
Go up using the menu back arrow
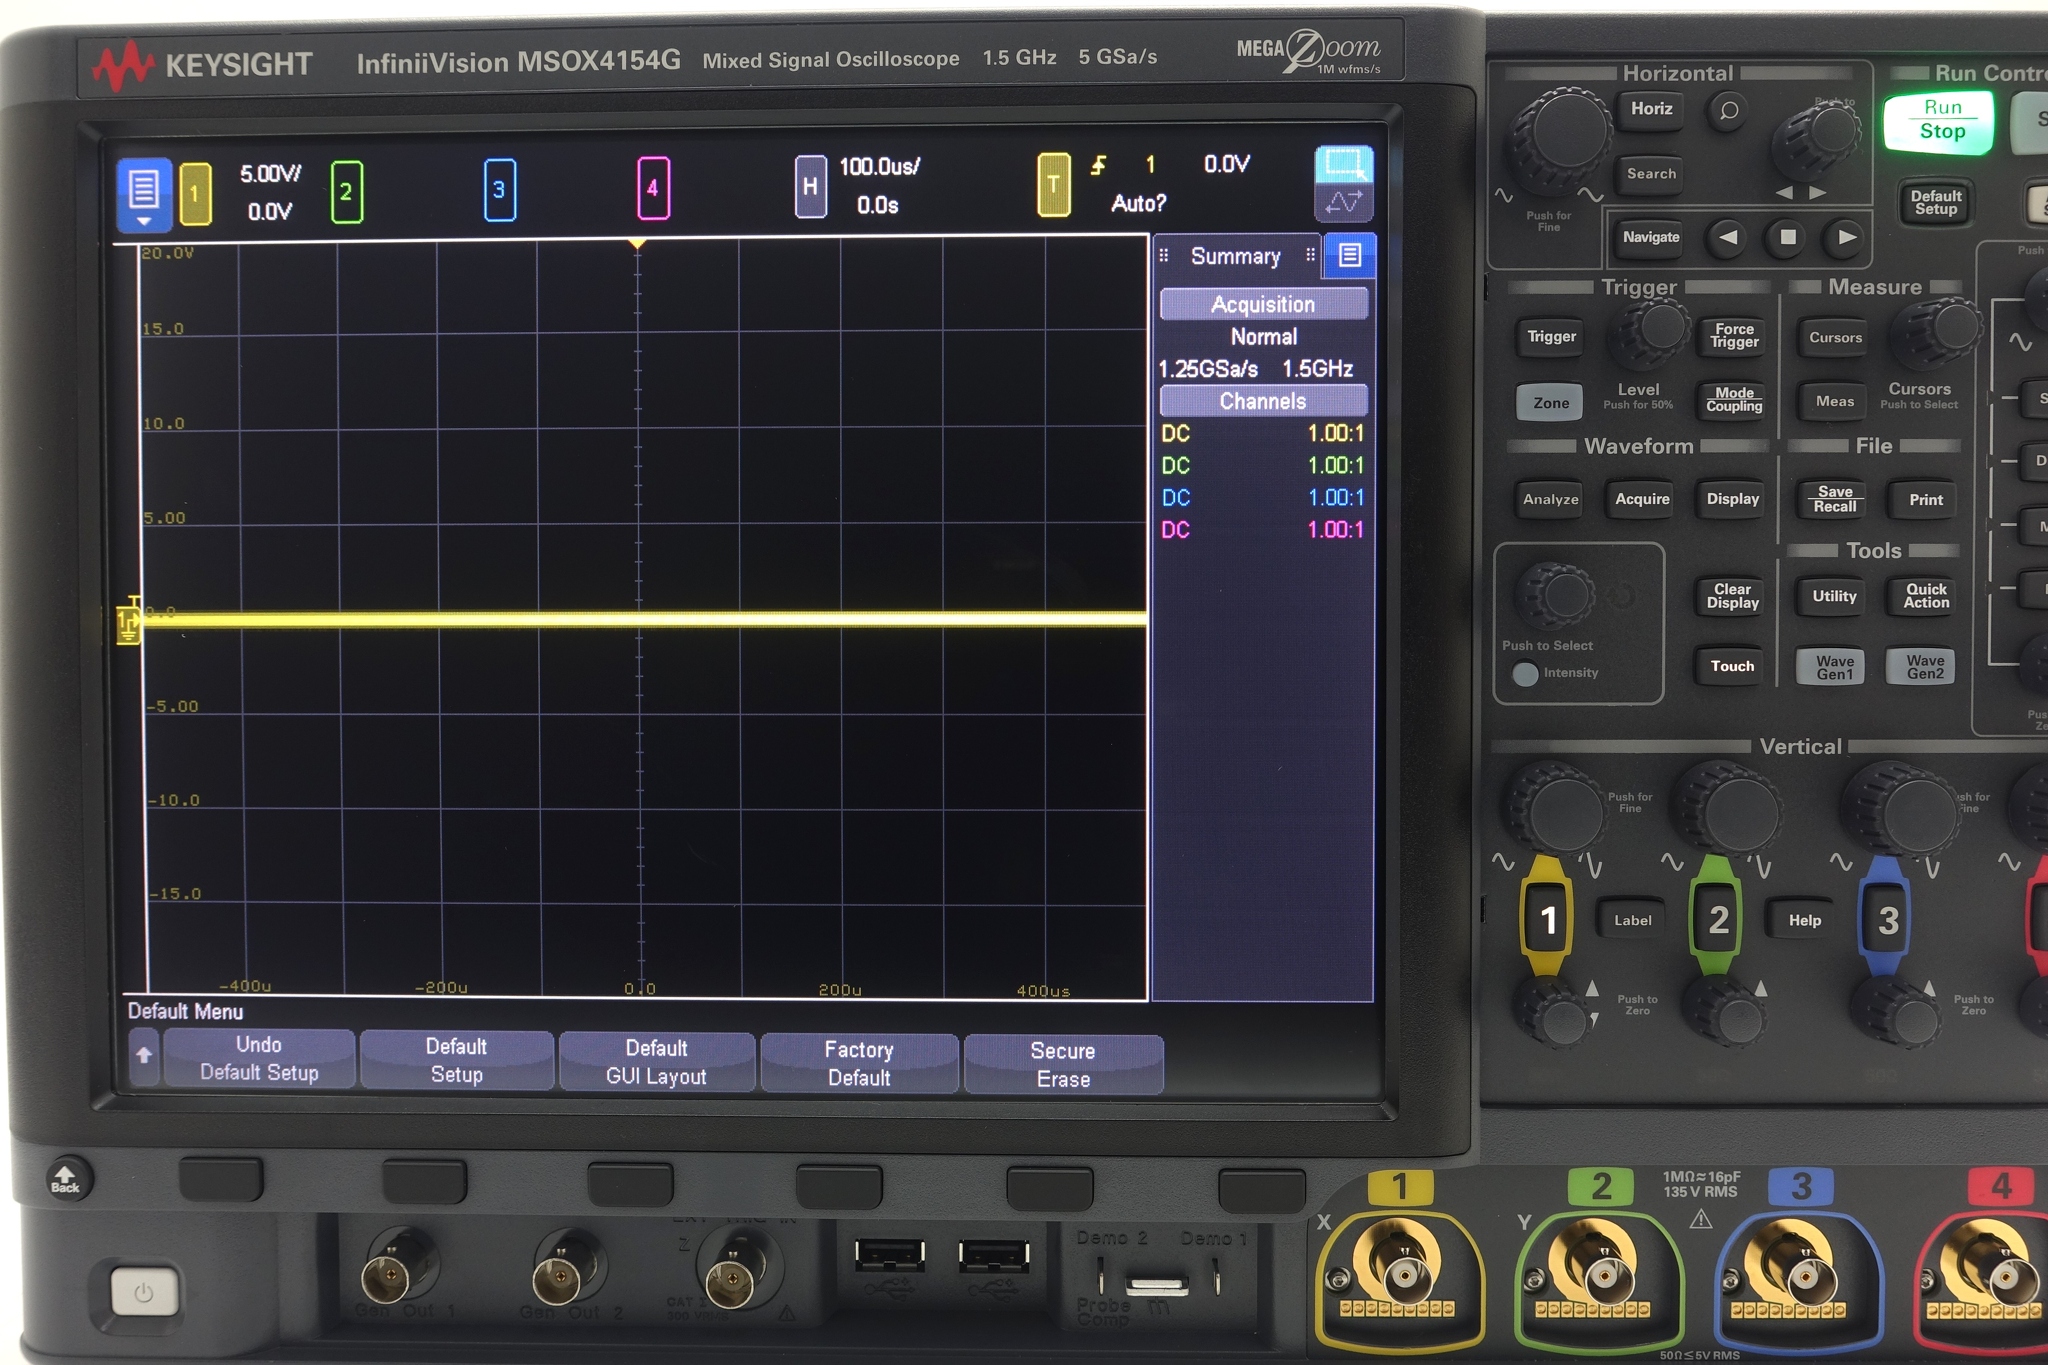(x=144, y=1055)
